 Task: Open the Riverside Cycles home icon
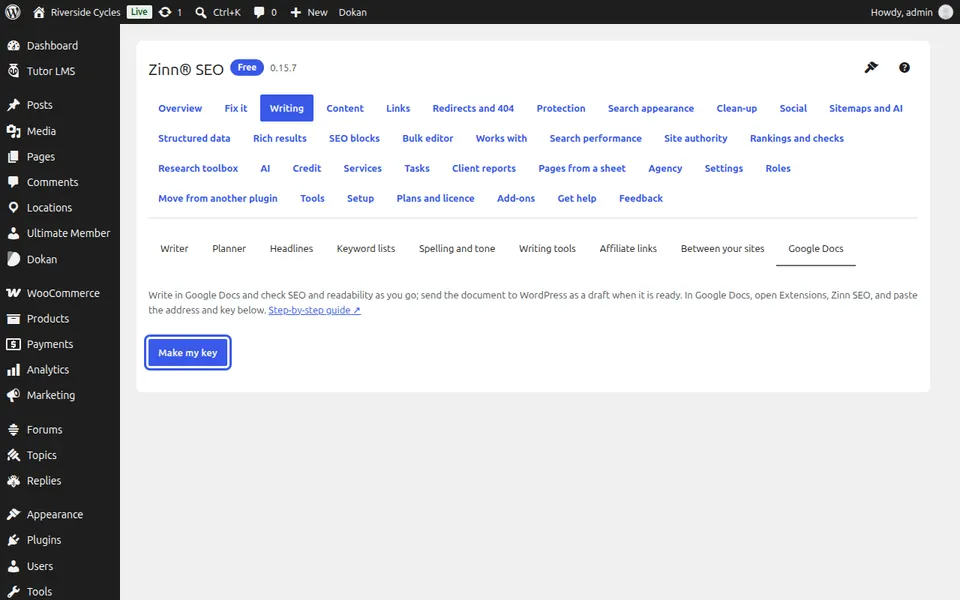pyautogui.click(x=39, y=12)
